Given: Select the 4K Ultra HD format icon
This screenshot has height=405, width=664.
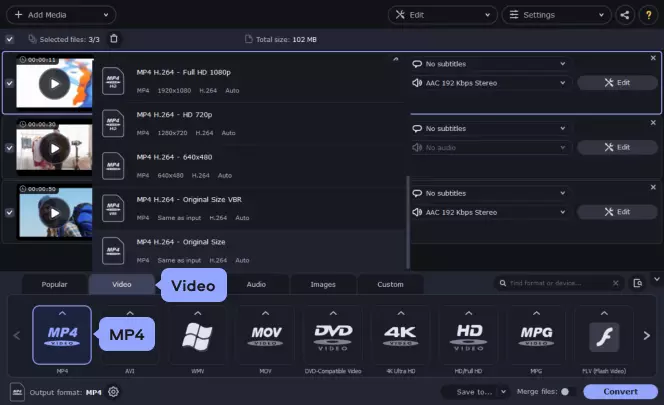Looking at the screenshot, I should point(401,335).
